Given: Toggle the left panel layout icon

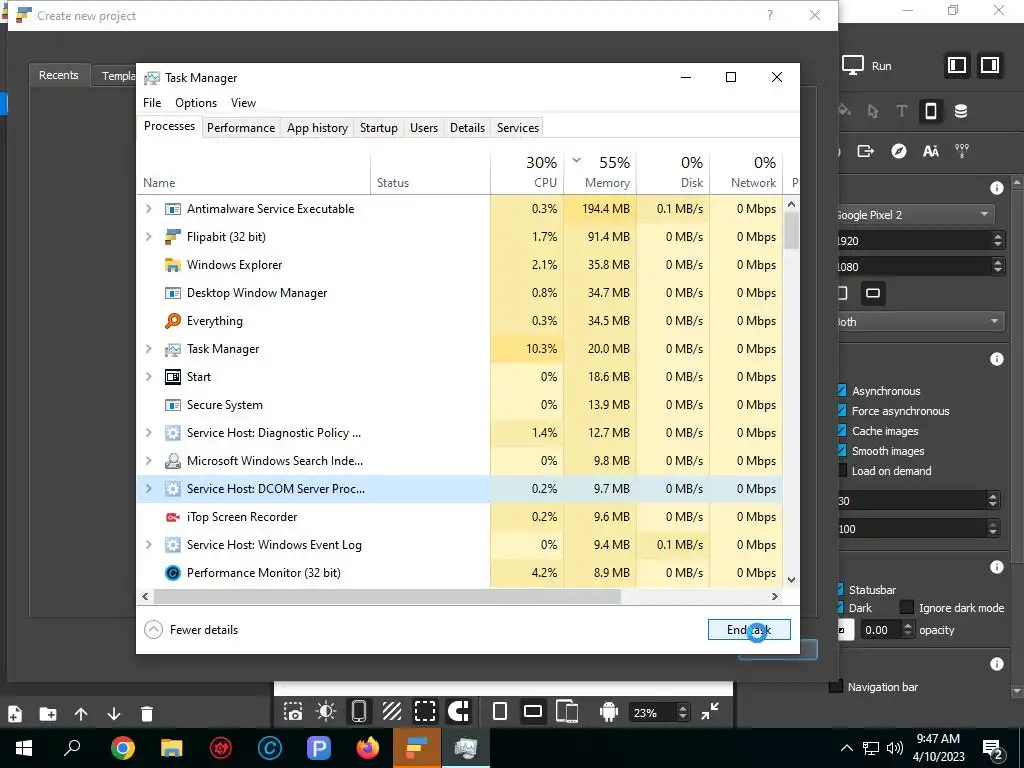Looking at the screenshot, I should point(957,65).
